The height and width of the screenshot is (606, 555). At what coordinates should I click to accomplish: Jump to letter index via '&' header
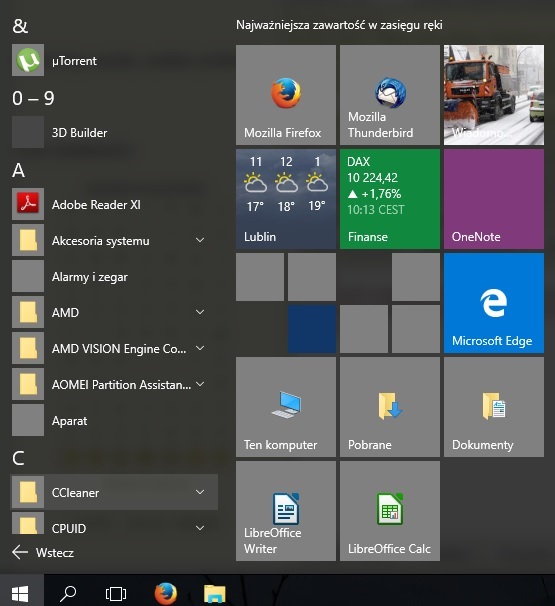tap(20, 26)
